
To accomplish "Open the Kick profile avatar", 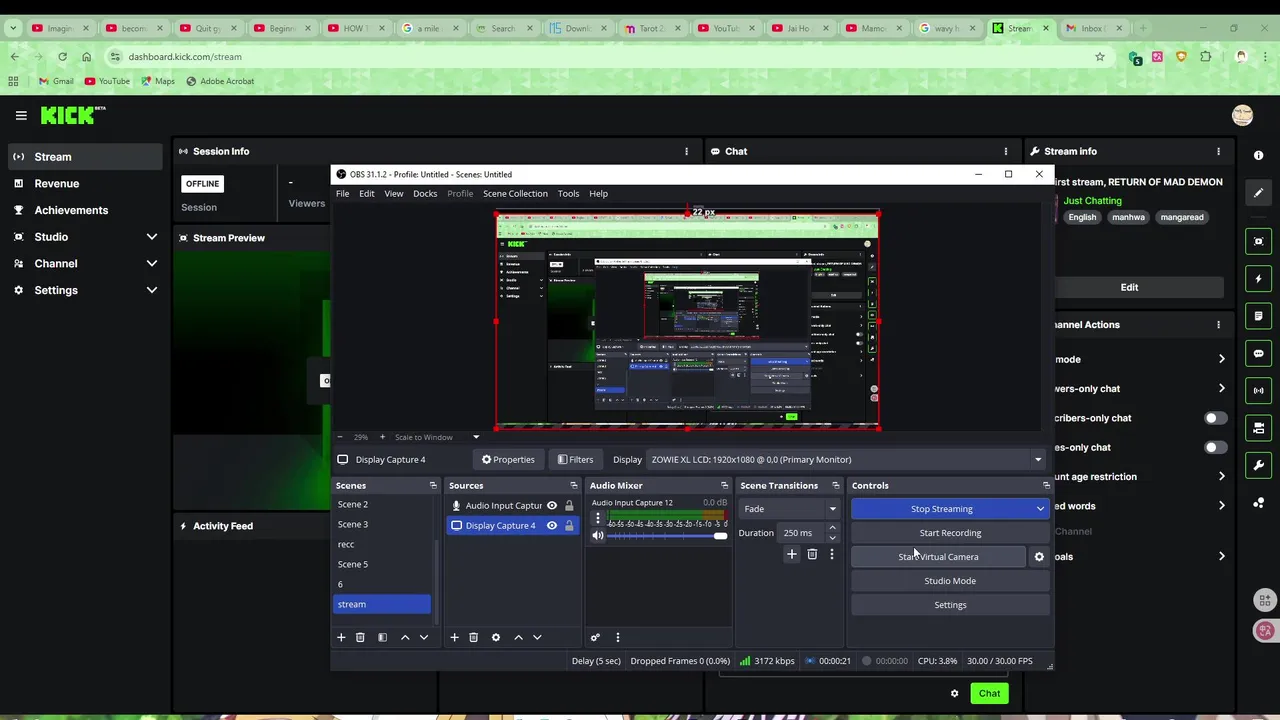I will point(1242,116).
